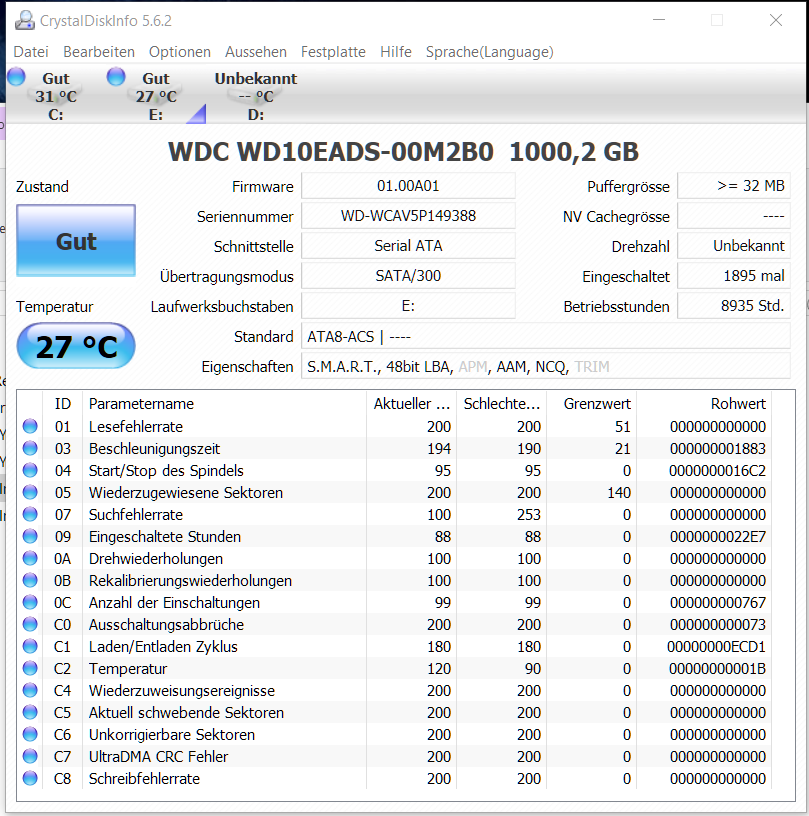The width and height of the screenshot is (809, 816).
Task: Click status orb for Aktuell schwebende Sektoren
Action: pyautogui.click(x=30, y=712)
